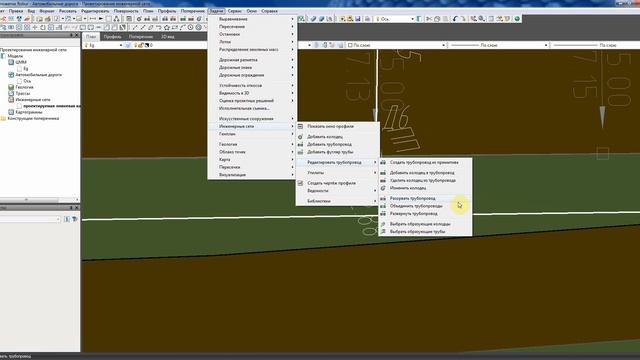Image resolution: width=640 pixels, height=360 pixels.
Task: Toggle the проектируемая ливневая checkbox
Action: pos(19,106)
